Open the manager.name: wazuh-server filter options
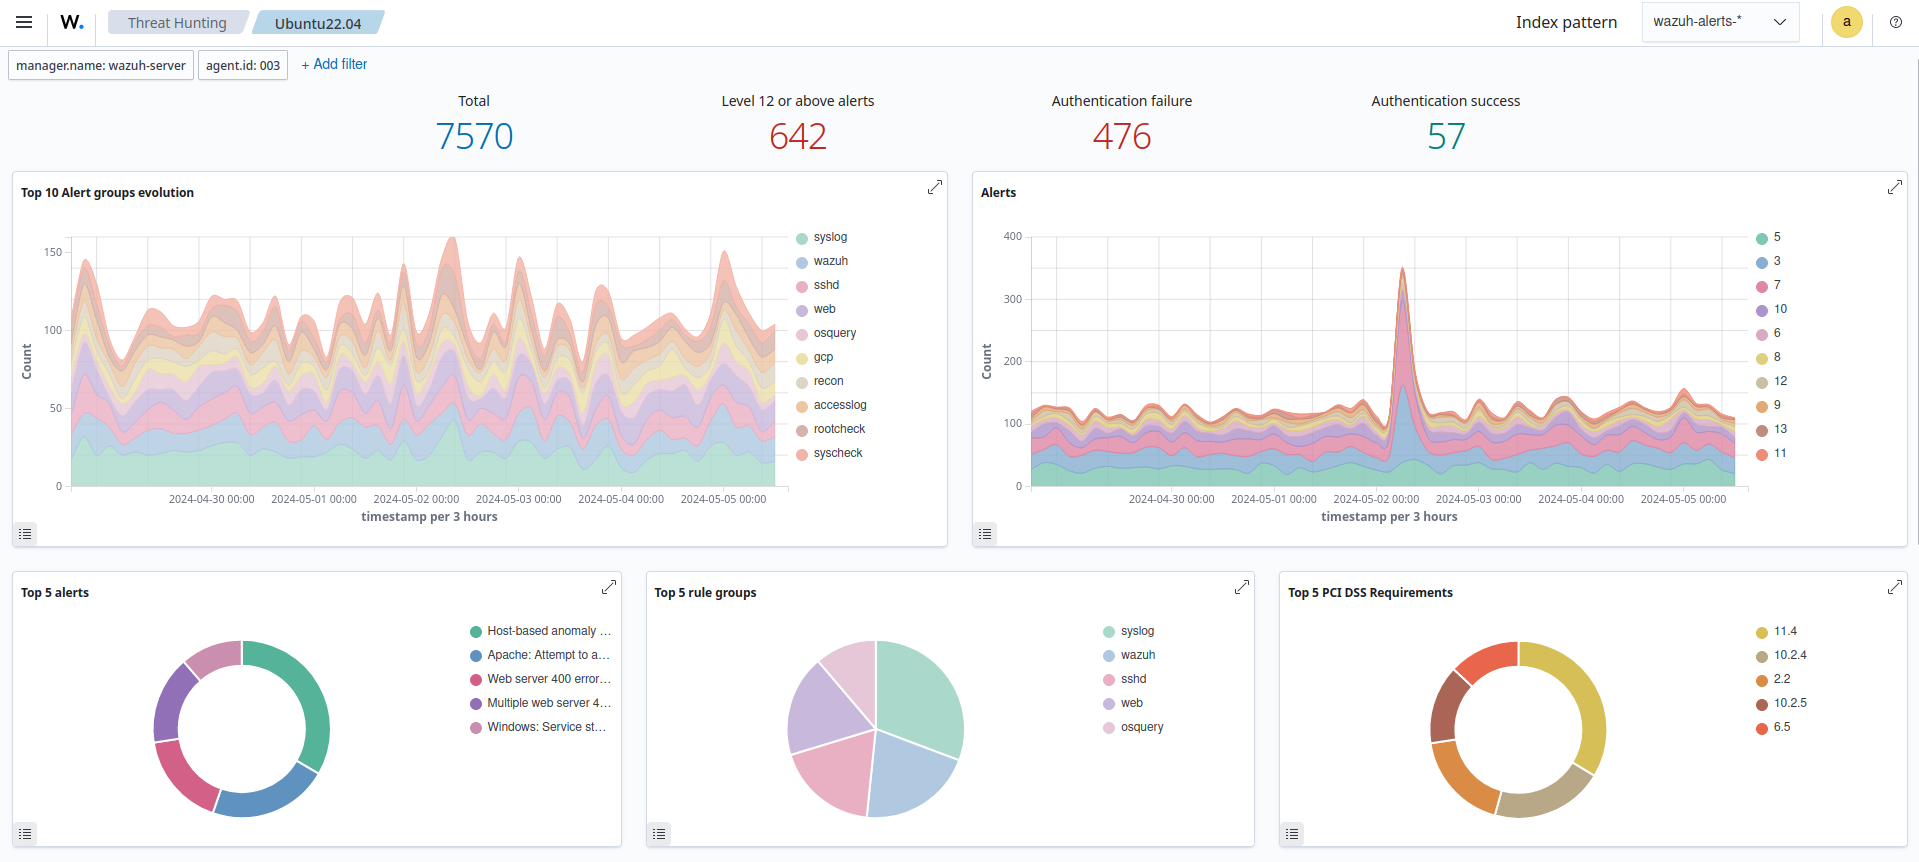The width and height of the screenshot is (1919, 862). point(101,65)
